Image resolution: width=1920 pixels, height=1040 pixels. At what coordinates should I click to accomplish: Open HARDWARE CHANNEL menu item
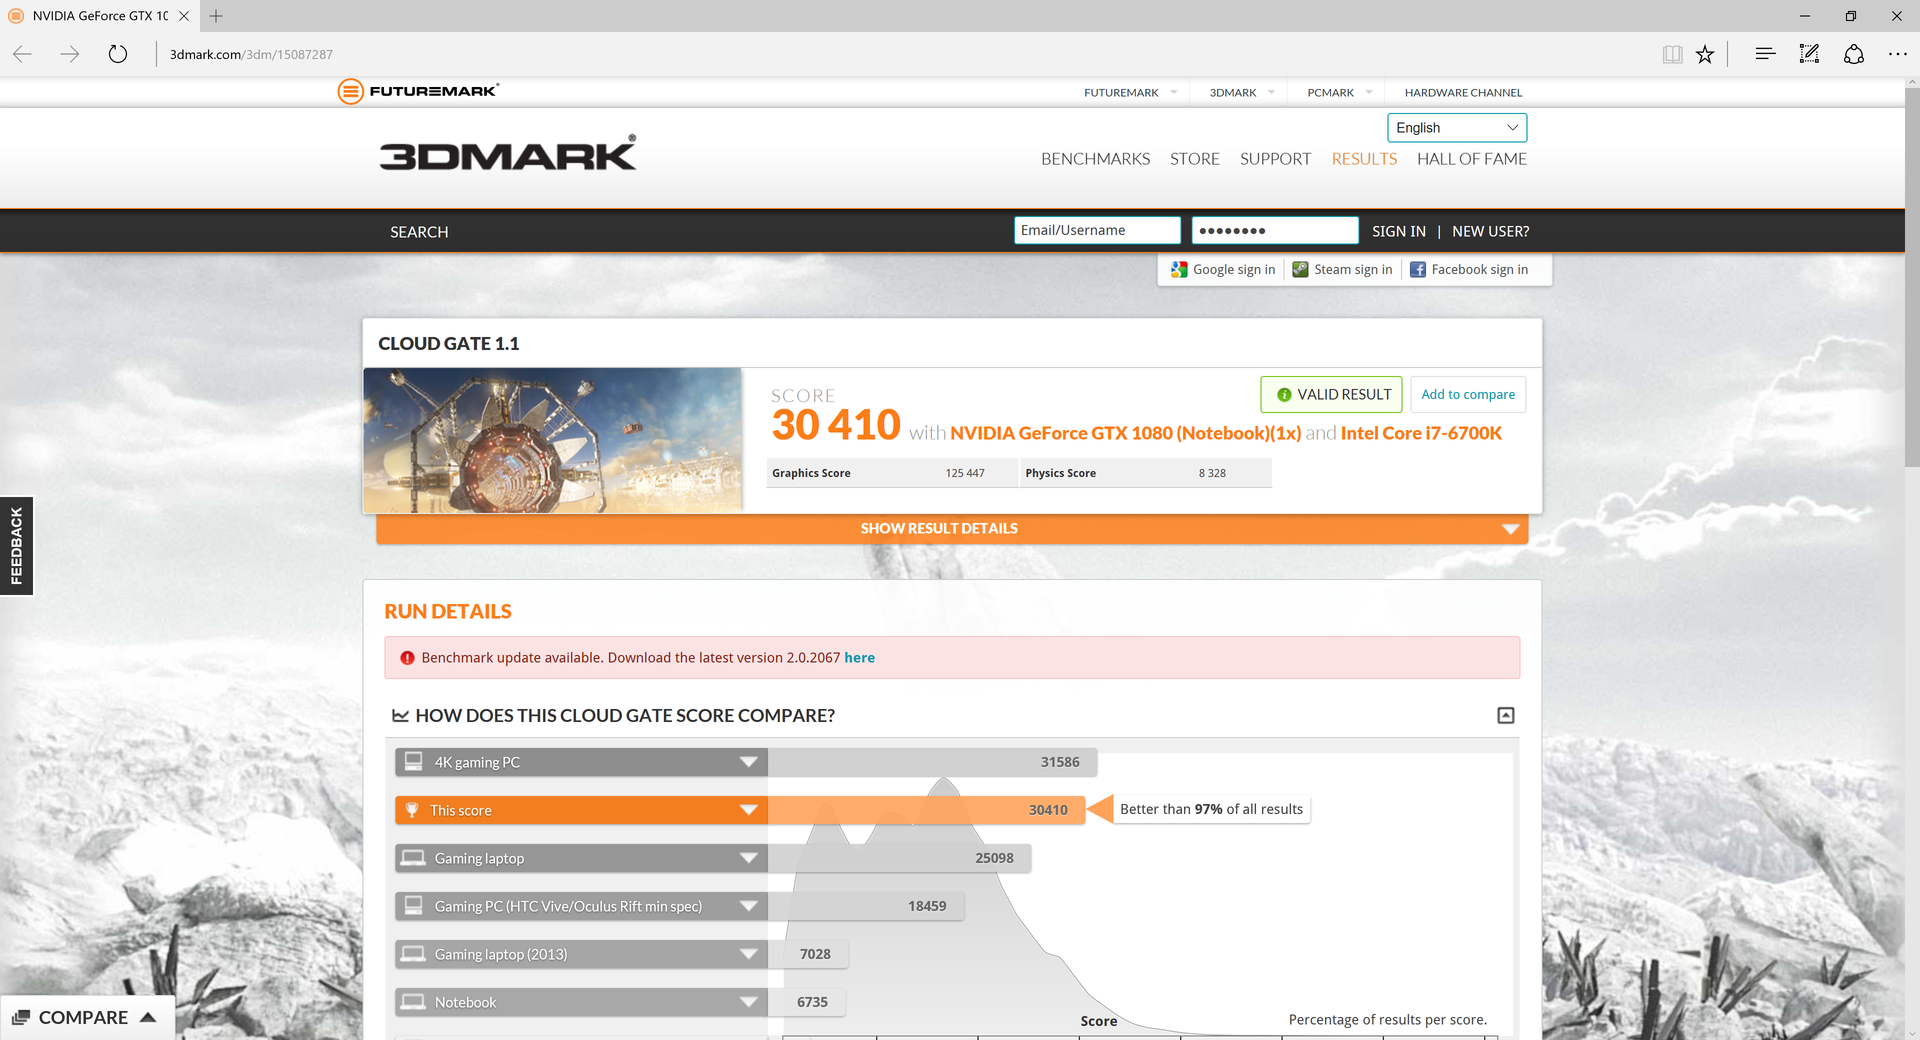(1463, 92)
